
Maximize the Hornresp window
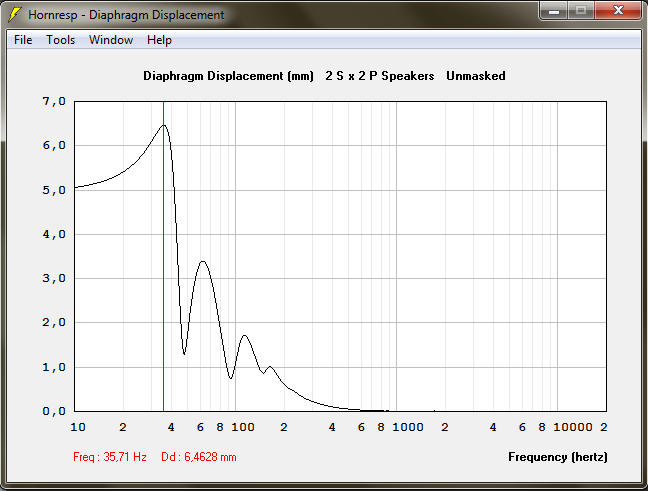[581, 10]
